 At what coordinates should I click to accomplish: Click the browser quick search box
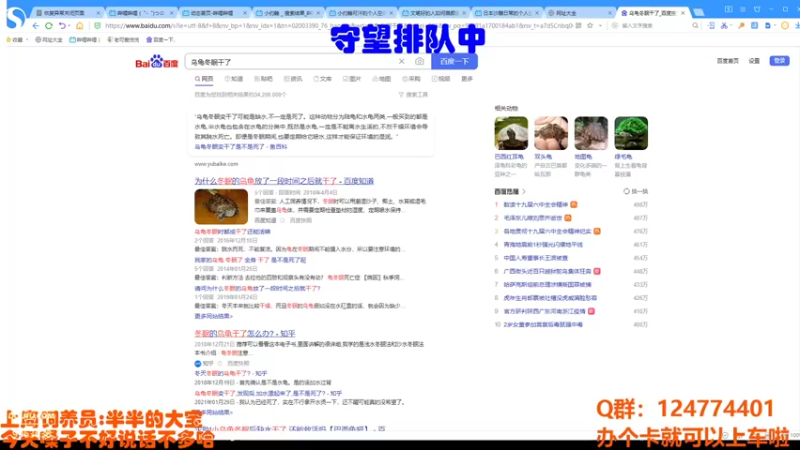[x=653, y=26]
